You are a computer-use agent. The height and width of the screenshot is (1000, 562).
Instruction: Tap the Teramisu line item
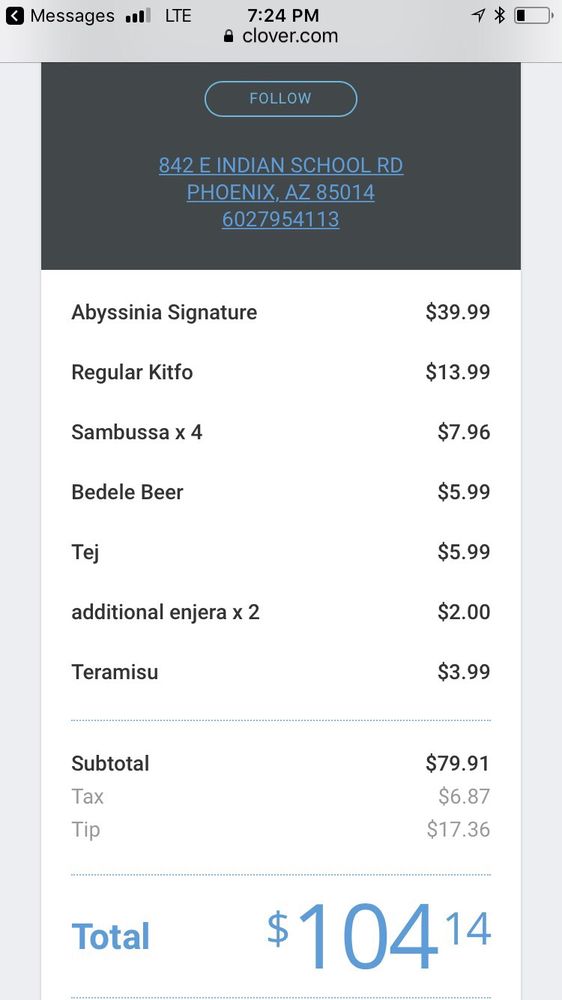pos(281,672)
